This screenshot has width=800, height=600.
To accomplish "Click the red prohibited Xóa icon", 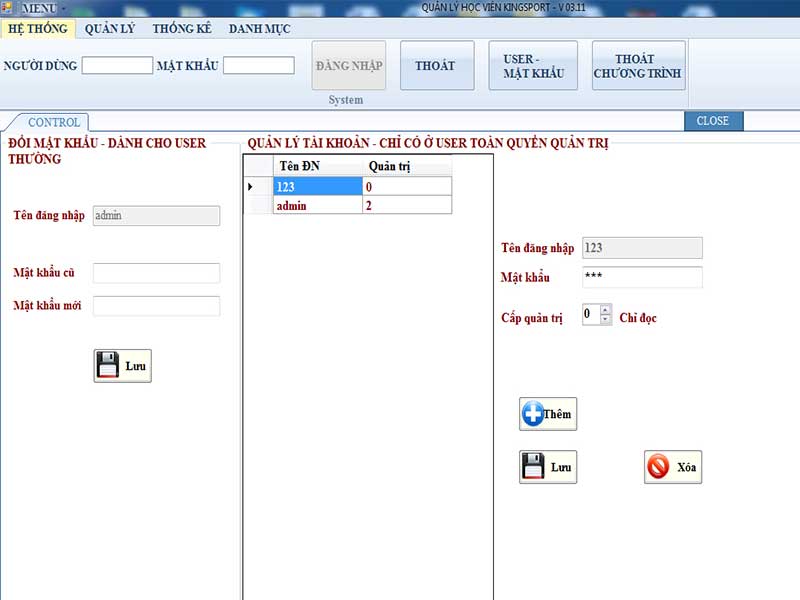I will [x=658, y=466].
